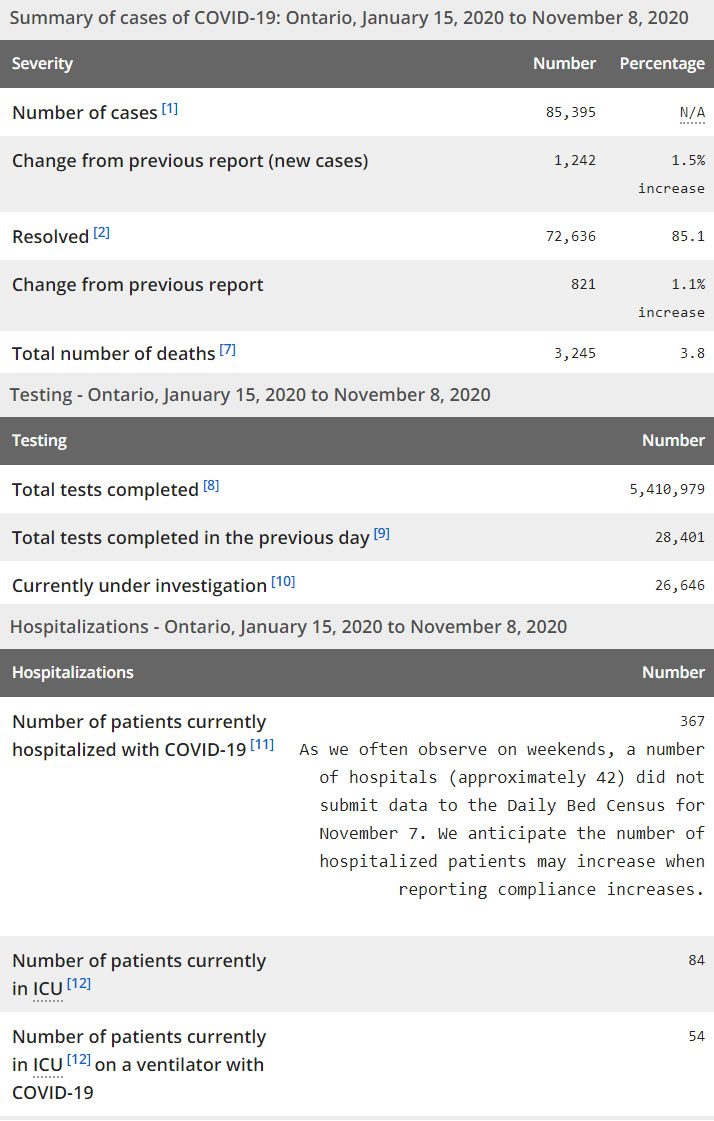Click the 367 hospitalized patients value
Image resolution: width=714 pixels, height=1121 pixels.
point(692,721)
